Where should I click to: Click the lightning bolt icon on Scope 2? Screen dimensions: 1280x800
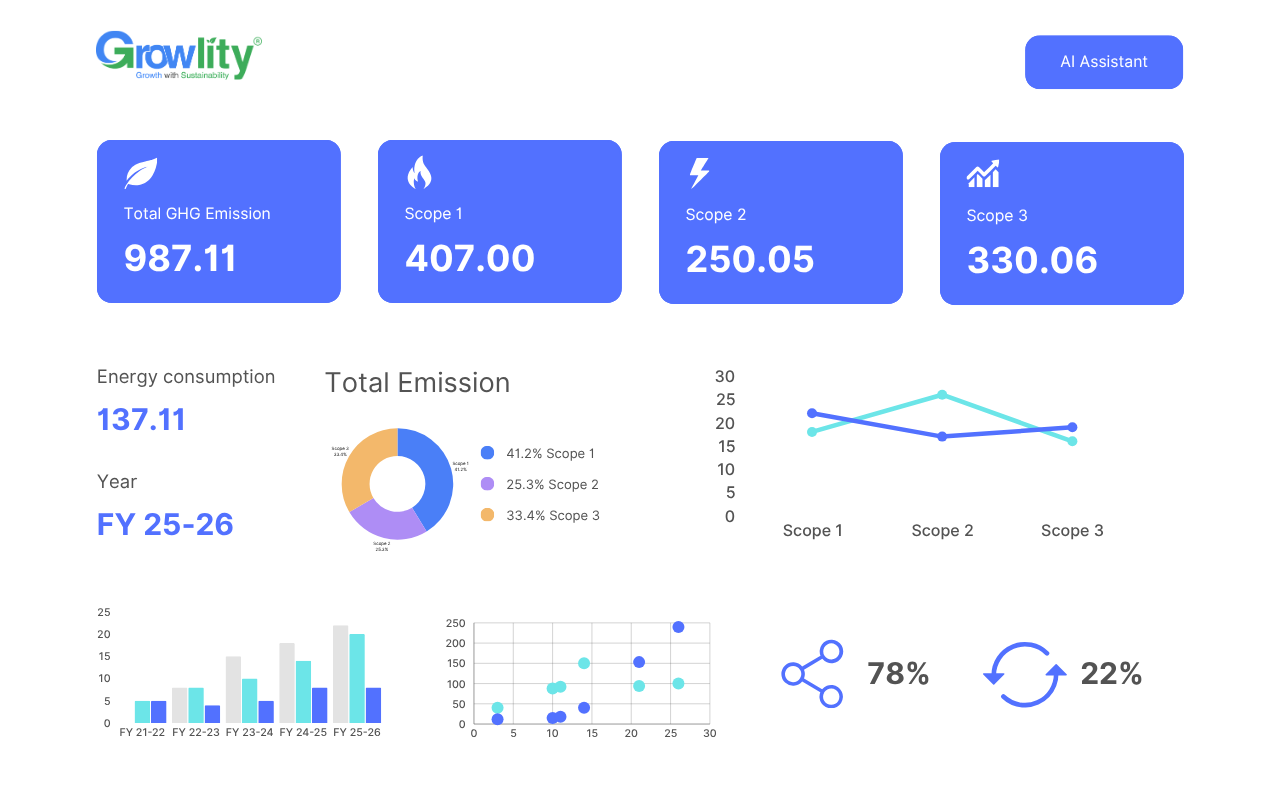point(699,173)
